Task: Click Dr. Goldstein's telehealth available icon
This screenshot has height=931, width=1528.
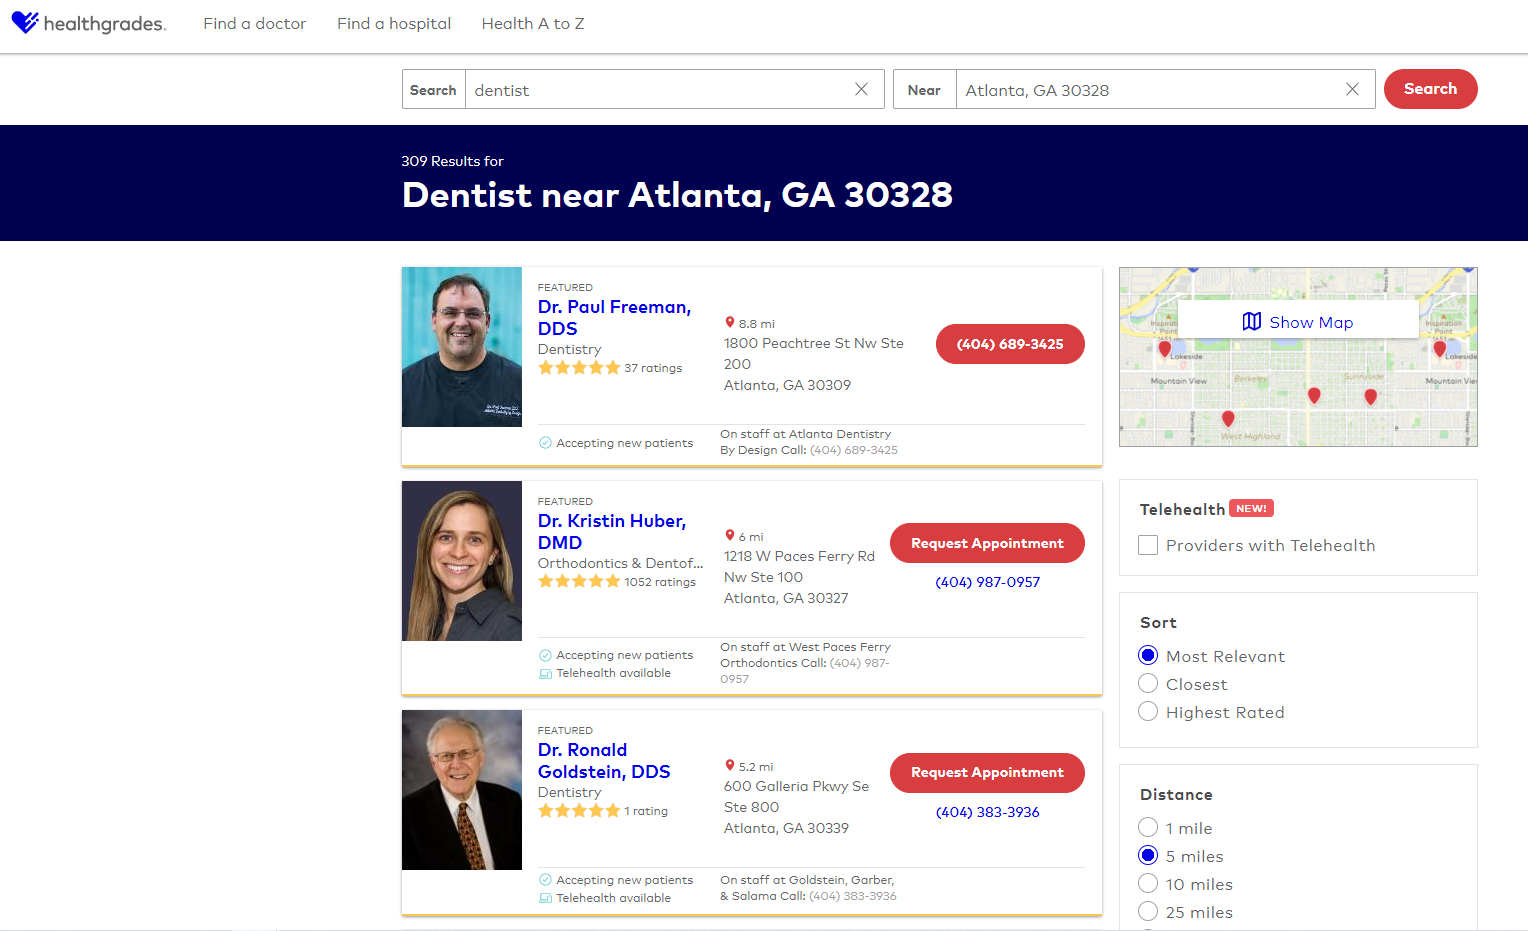Action: (x=545, y=899)
